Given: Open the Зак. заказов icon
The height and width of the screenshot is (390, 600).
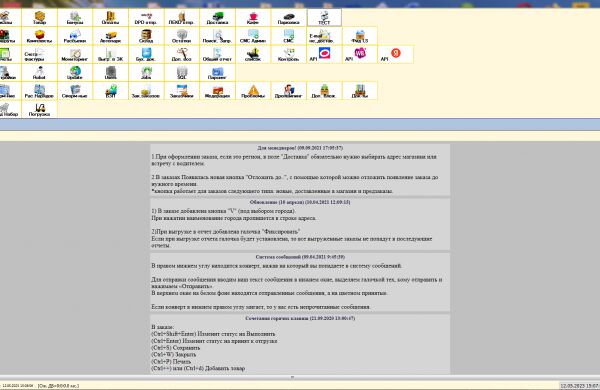Looking at the screenshot, I should [x=146, y=91].
